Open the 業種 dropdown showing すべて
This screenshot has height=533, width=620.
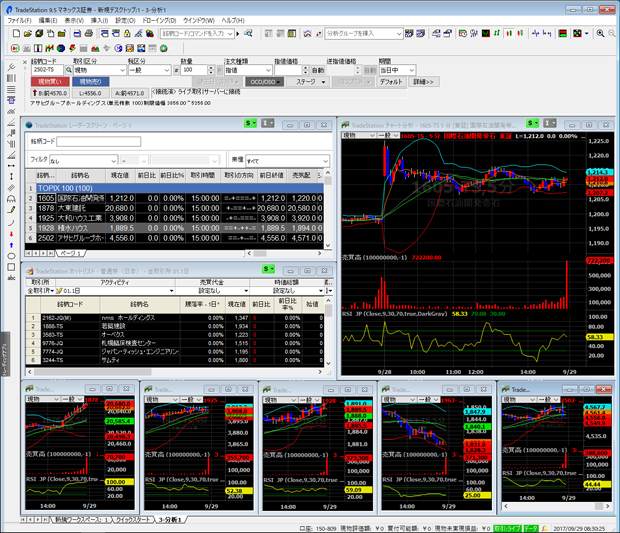pos(287,161)
